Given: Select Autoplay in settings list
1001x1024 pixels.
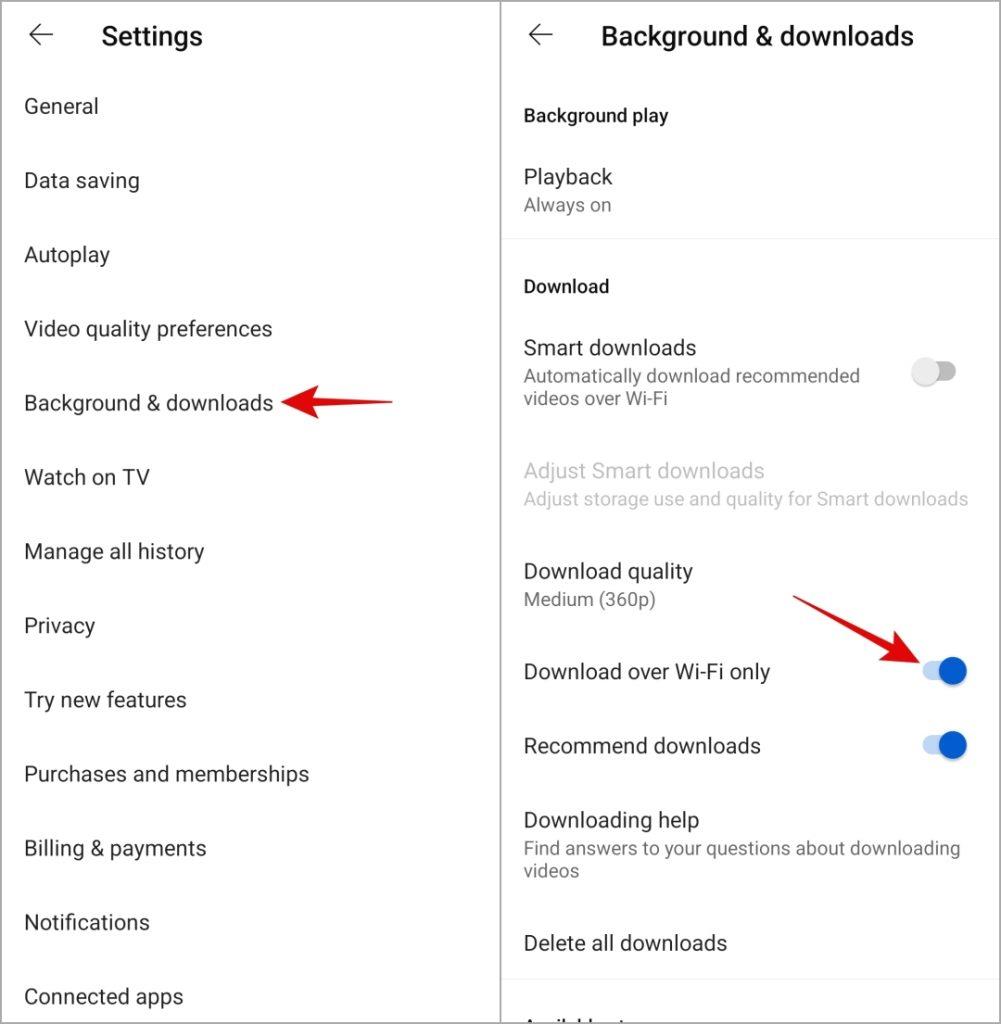Looking at the screenshot, I should (250, 255).
